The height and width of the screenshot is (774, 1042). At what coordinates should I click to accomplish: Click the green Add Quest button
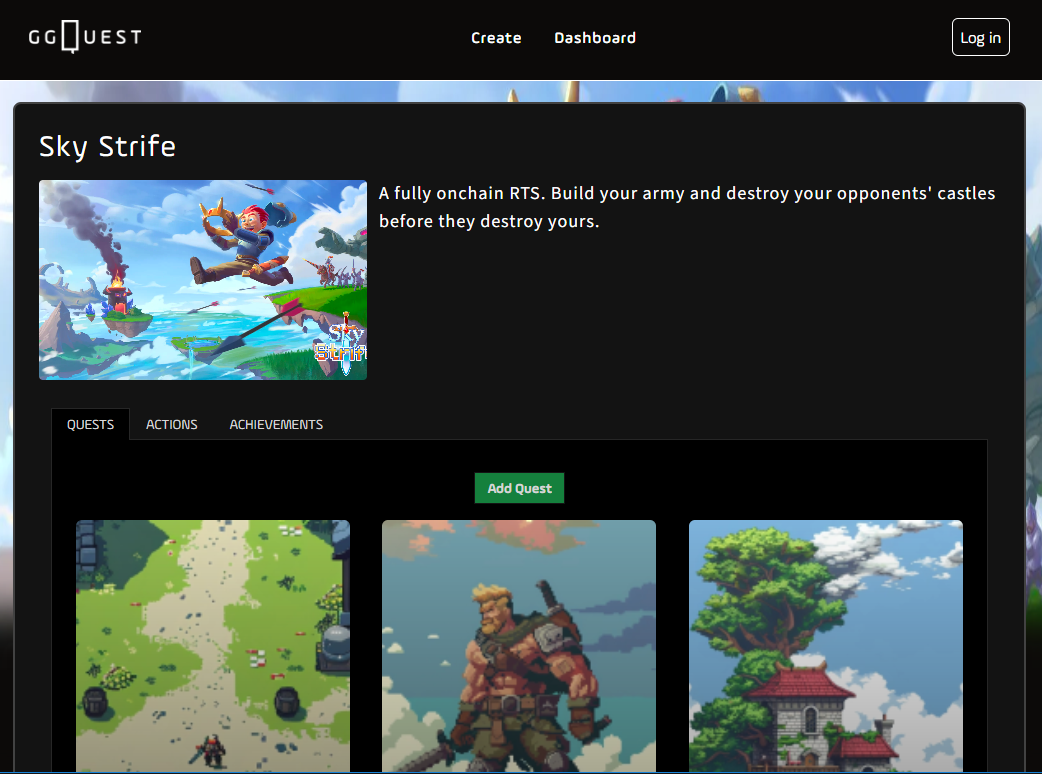519,488
